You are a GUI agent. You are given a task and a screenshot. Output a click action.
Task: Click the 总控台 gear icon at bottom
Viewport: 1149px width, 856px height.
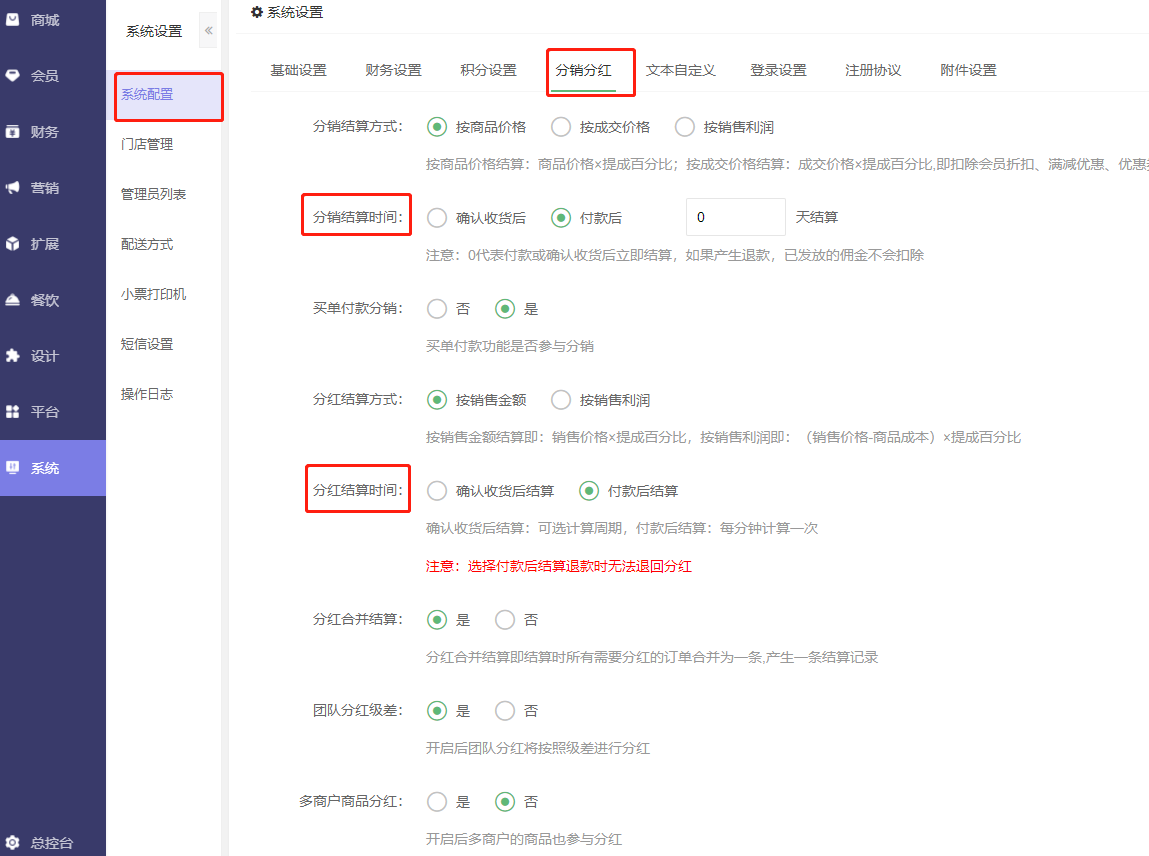coord(14,842)
